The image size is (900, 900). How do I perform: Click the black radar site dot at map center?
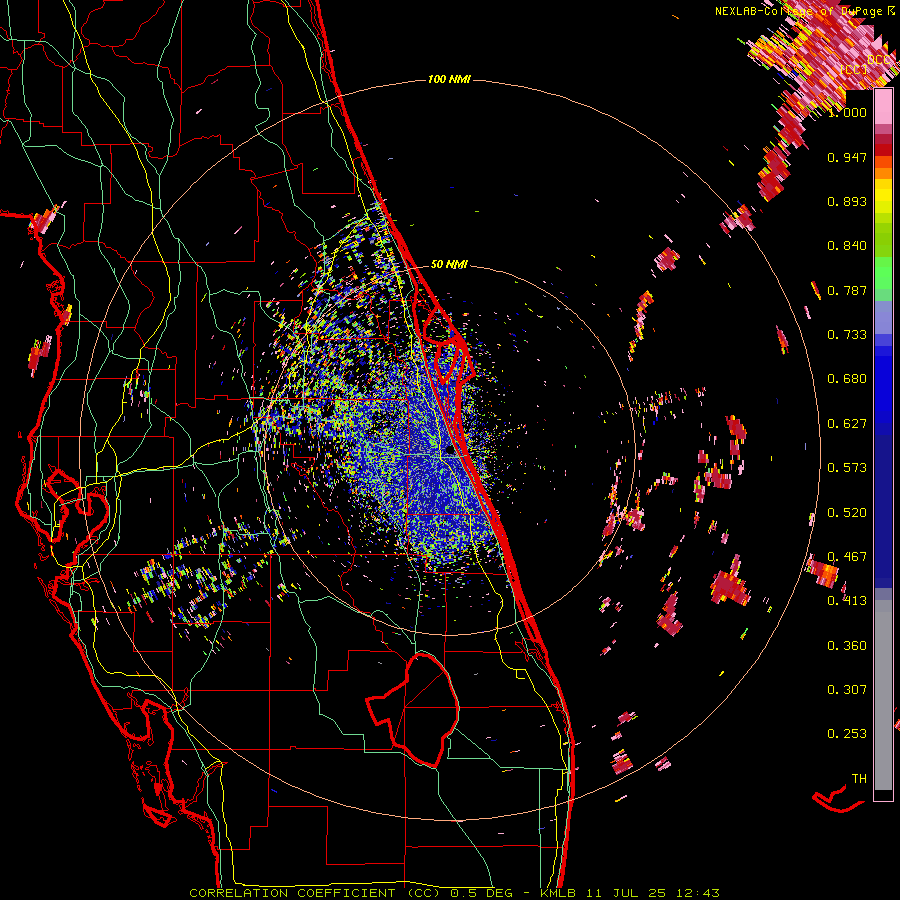coord(449,451)
